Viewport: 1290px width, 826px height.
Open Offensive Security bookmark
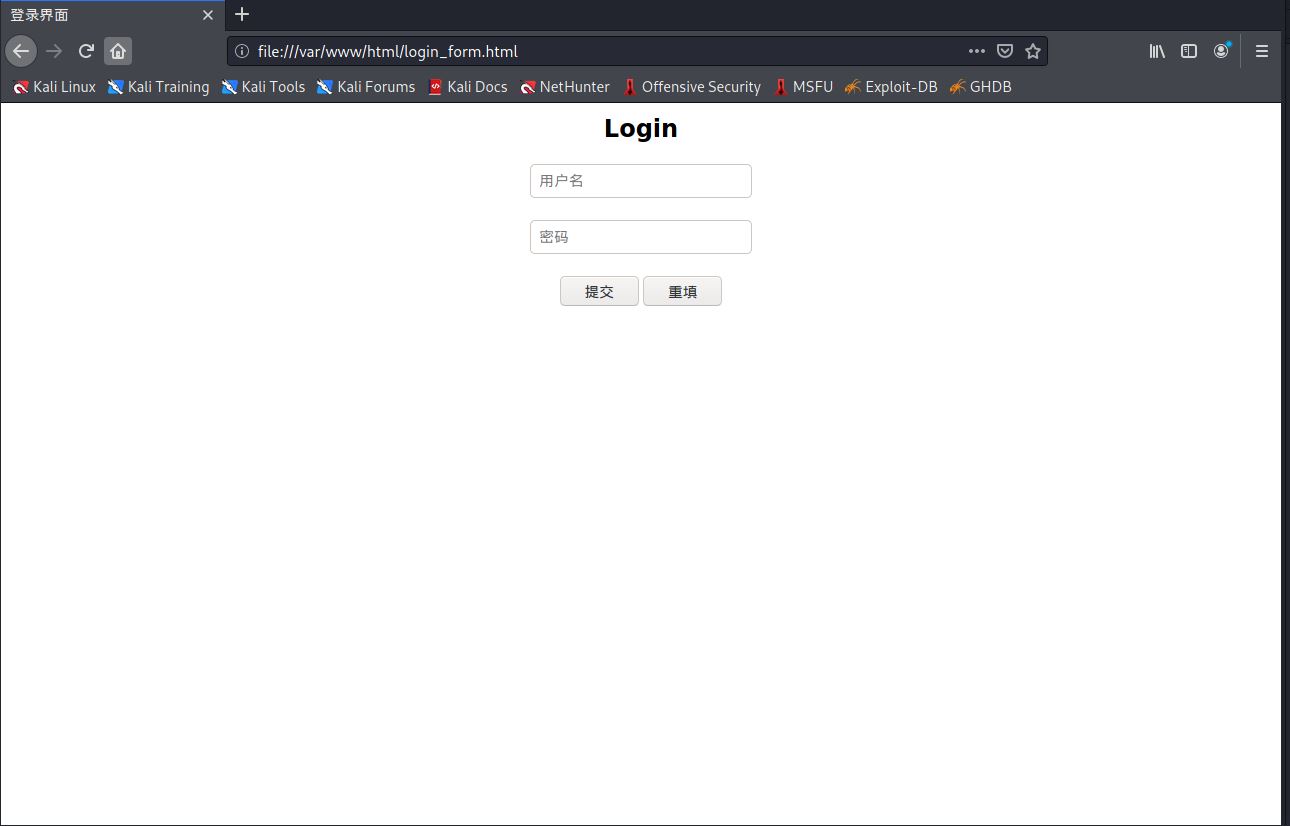click(x=691, y=87)
